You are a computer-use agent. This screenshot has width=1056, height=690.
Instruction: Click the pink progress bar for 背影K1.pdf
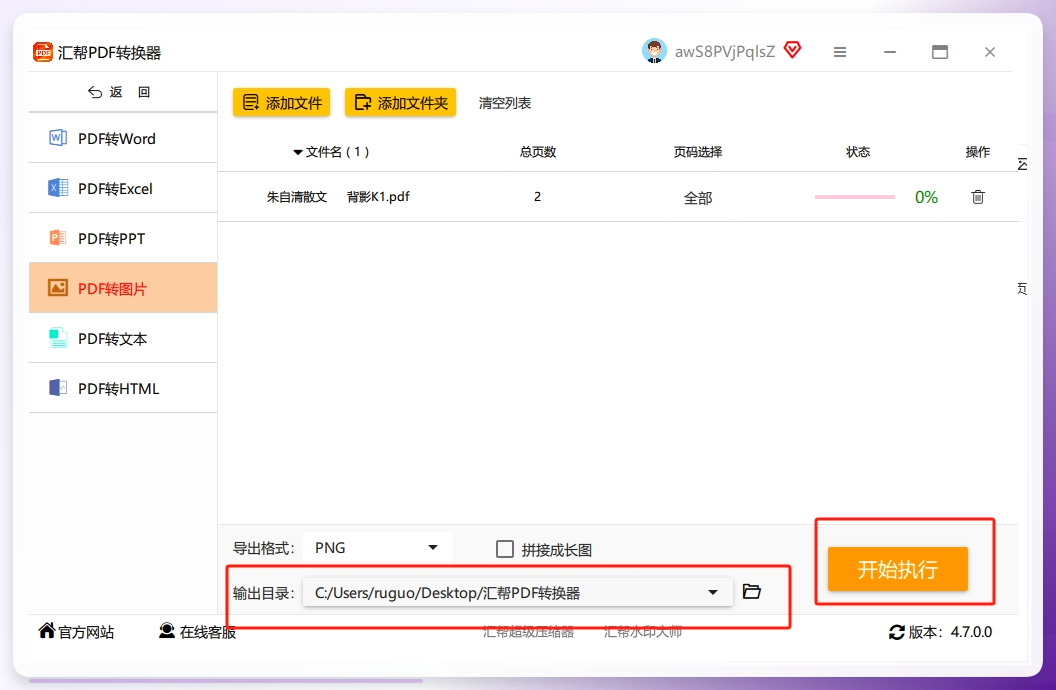855,197
